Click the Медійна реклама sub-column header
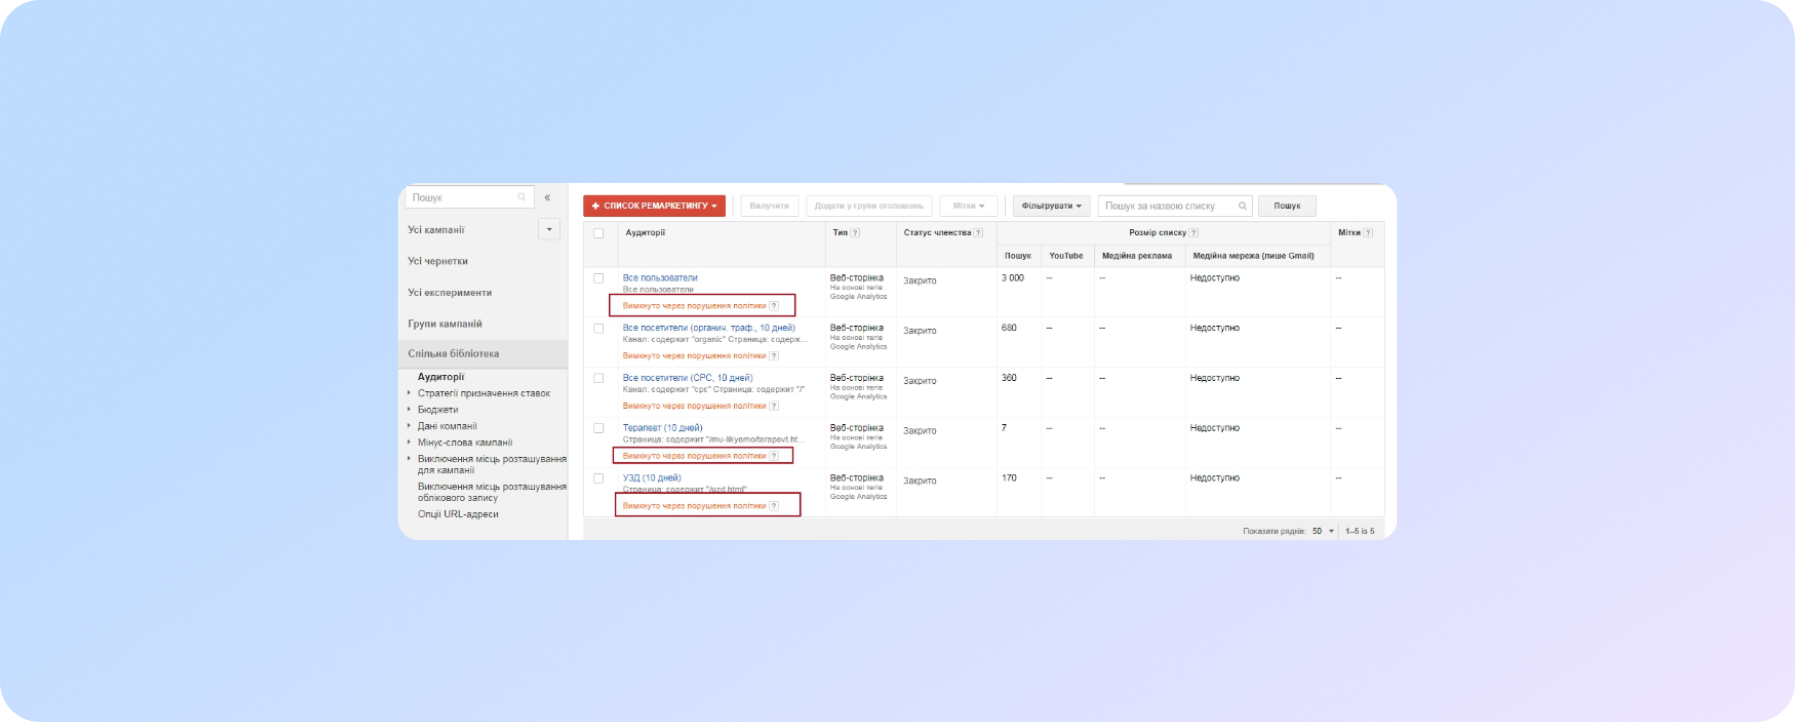 pos(1137,256)
